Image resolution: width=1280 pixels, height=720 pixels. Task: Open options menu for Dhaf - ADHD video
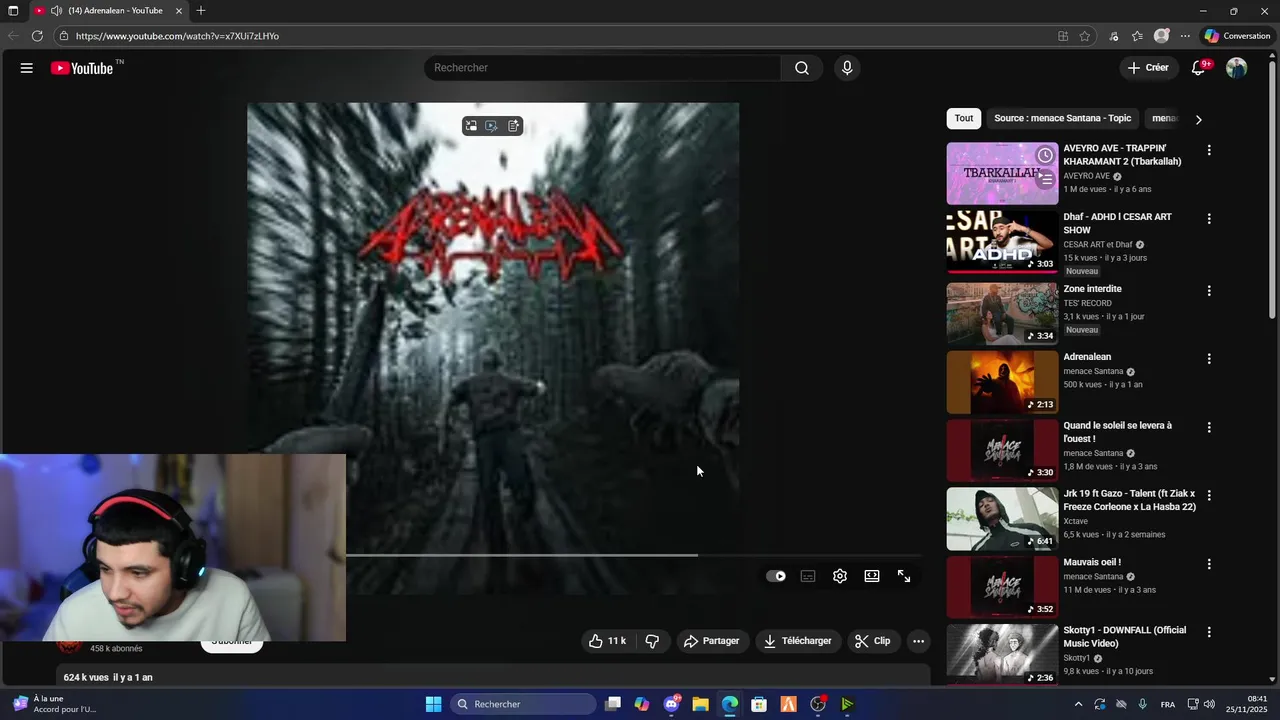pos(1209,218)
